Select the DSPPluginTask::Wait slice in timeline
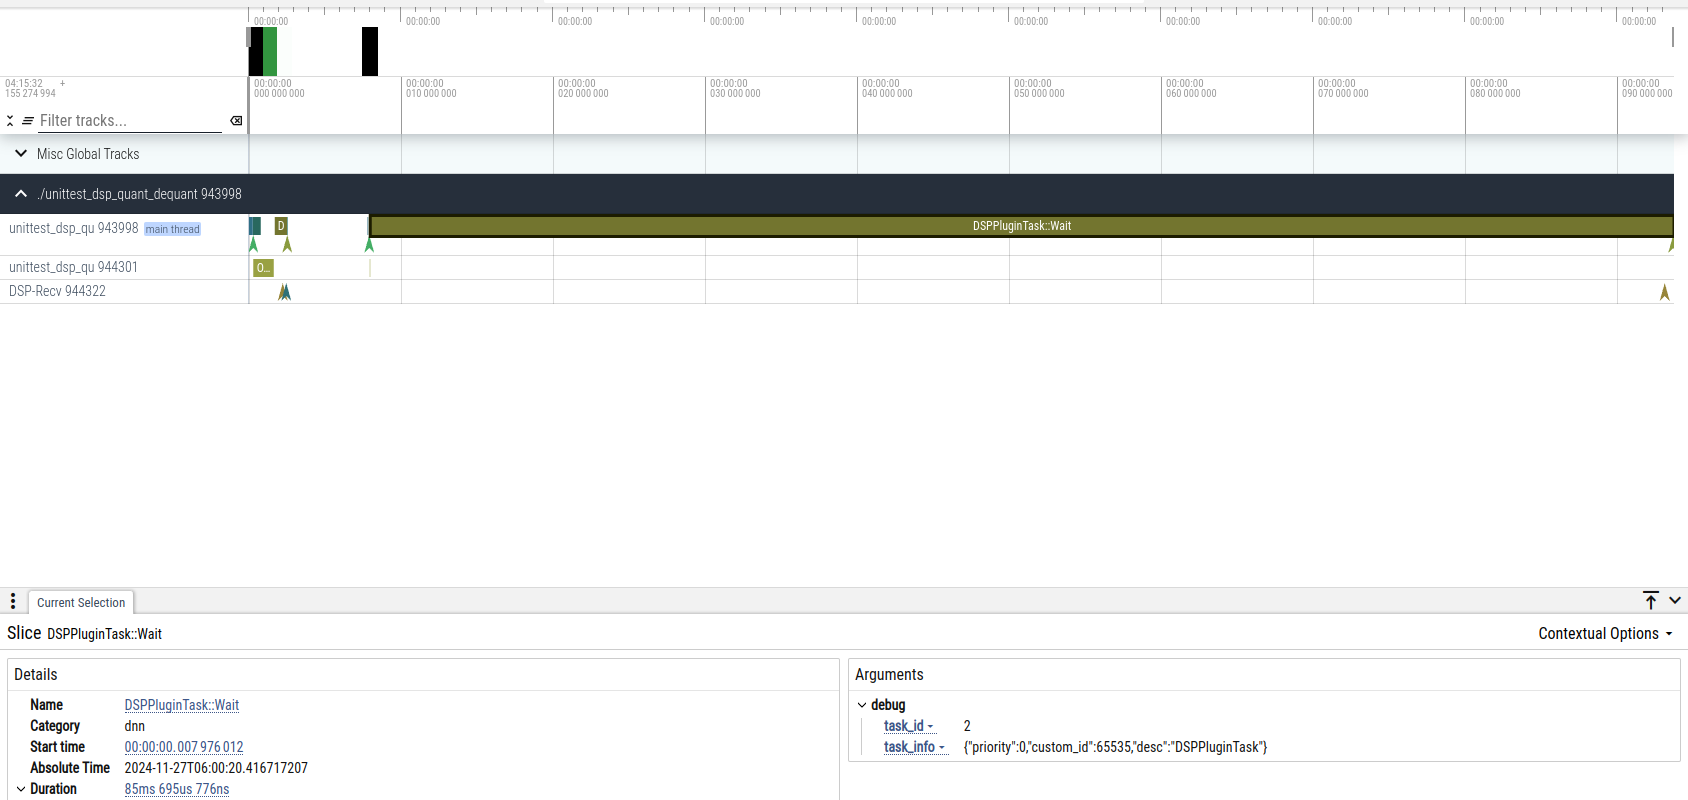This screenshot has width=1688, height=800. tap(1020, 226)
